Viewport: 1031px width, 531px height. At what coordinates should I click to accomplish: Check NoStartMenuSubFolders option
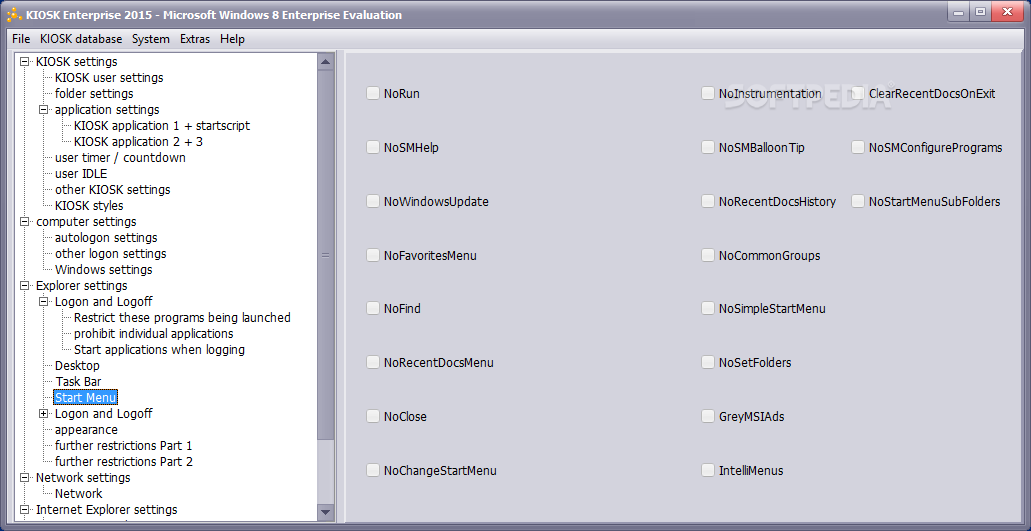857,201
